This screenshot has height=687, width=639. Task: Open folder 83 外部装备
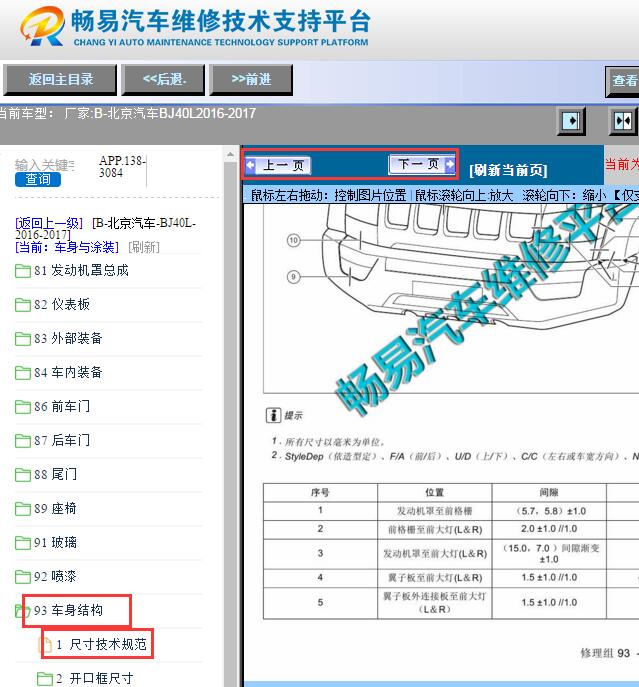(68, 338)
